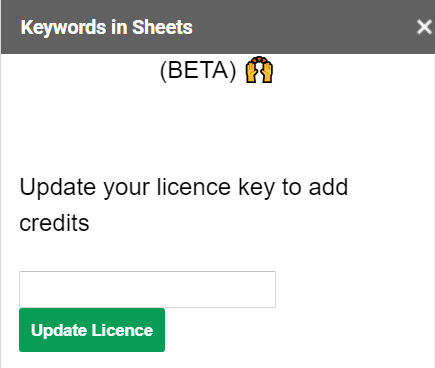Click the grey sidebar header bar
The image size is (435, 368).
pyautogui.click(x=218, y=27)
